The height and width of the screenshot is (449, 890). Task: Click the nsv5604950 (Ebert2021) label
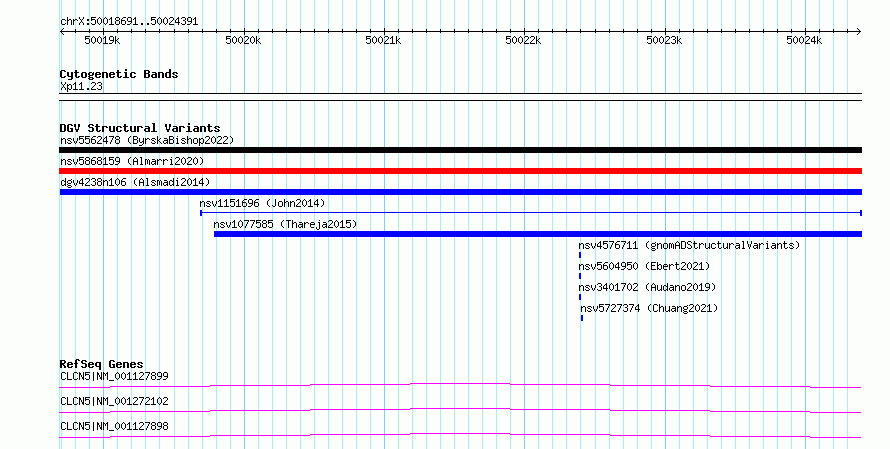pyautogui.click(x=644, y=266)
